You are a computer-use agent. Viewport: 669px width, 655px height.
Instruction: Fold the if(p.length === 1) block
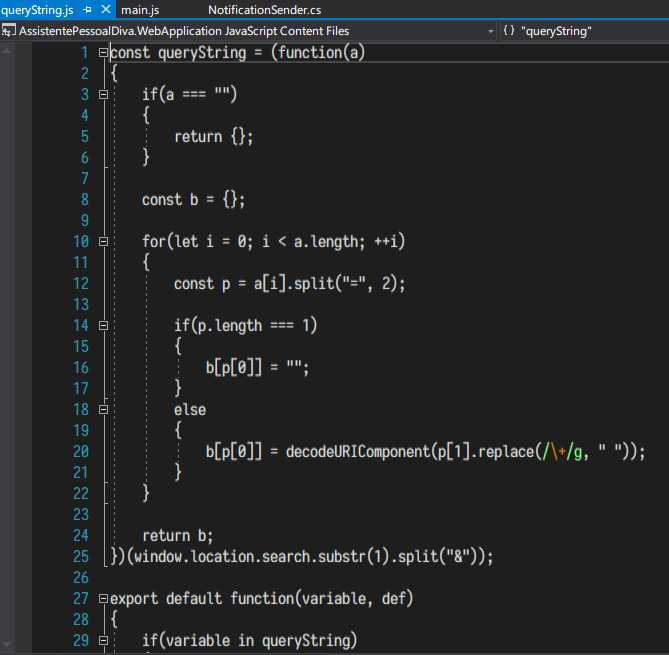click(103, 325)
